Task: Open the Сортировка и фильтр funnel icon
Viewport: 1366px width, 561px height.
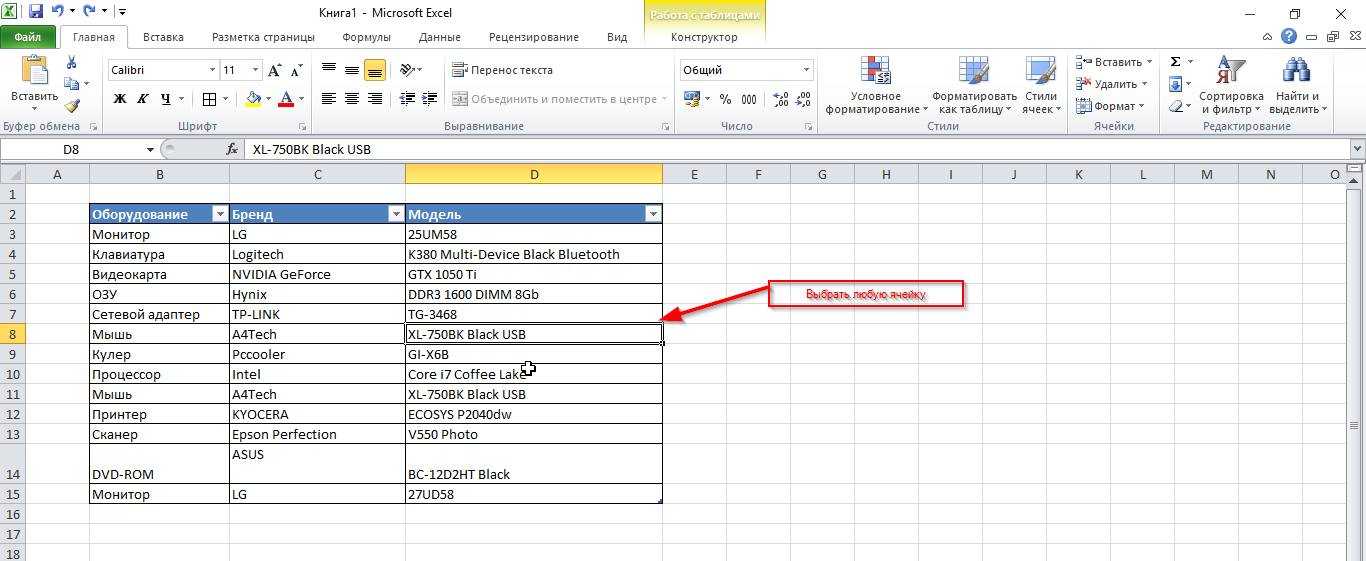Action: (x=1231, y=70)
